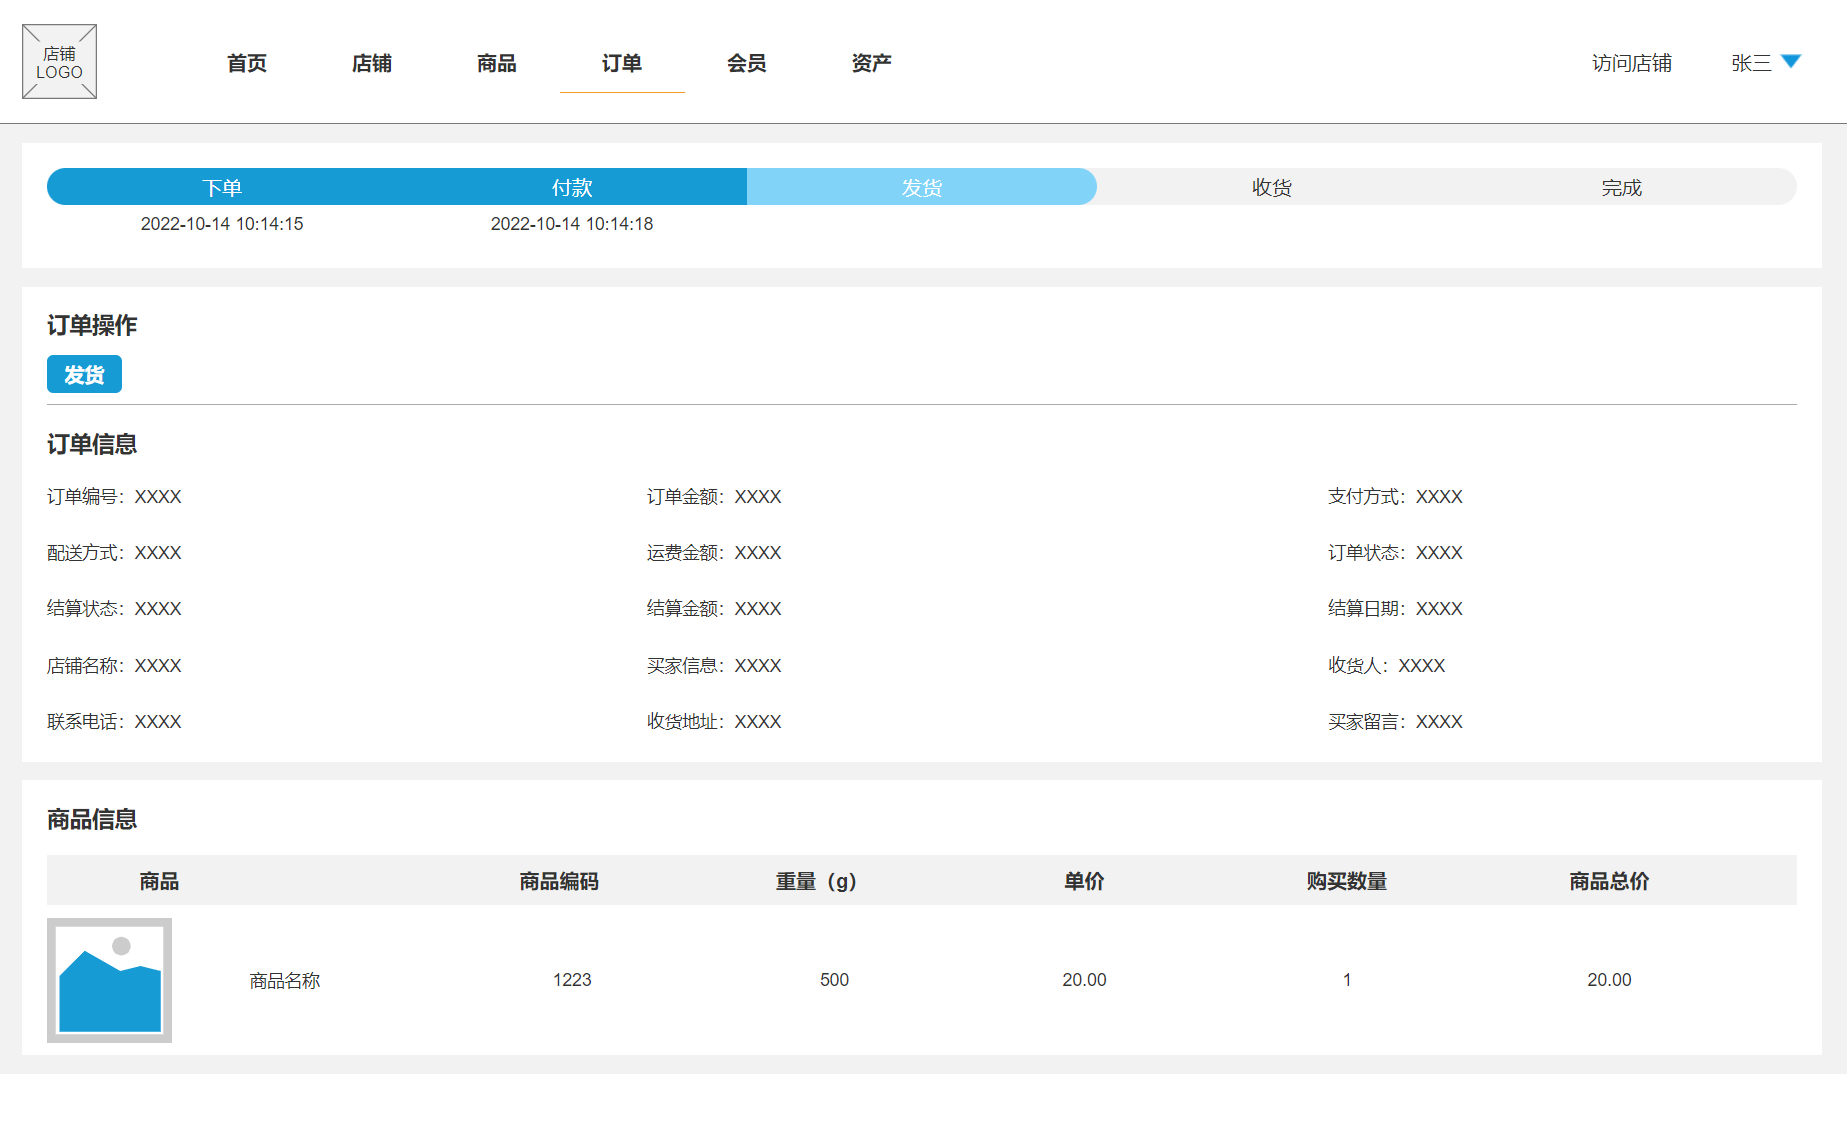Click the 结算日期：XXXX field
This screenshot has height=1125, width=1848.
(1395, 609)
